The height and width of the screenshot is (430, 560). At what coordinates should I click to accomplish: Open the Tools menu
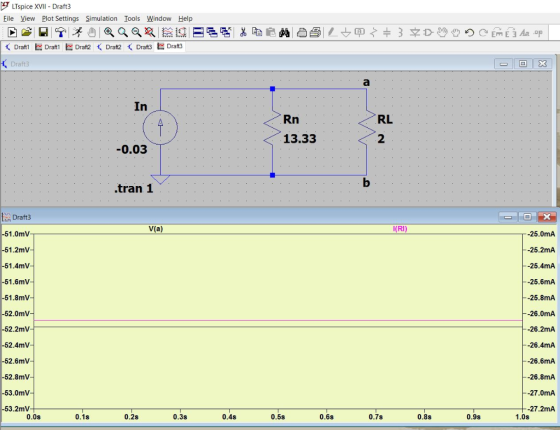[x=132, y=18]
